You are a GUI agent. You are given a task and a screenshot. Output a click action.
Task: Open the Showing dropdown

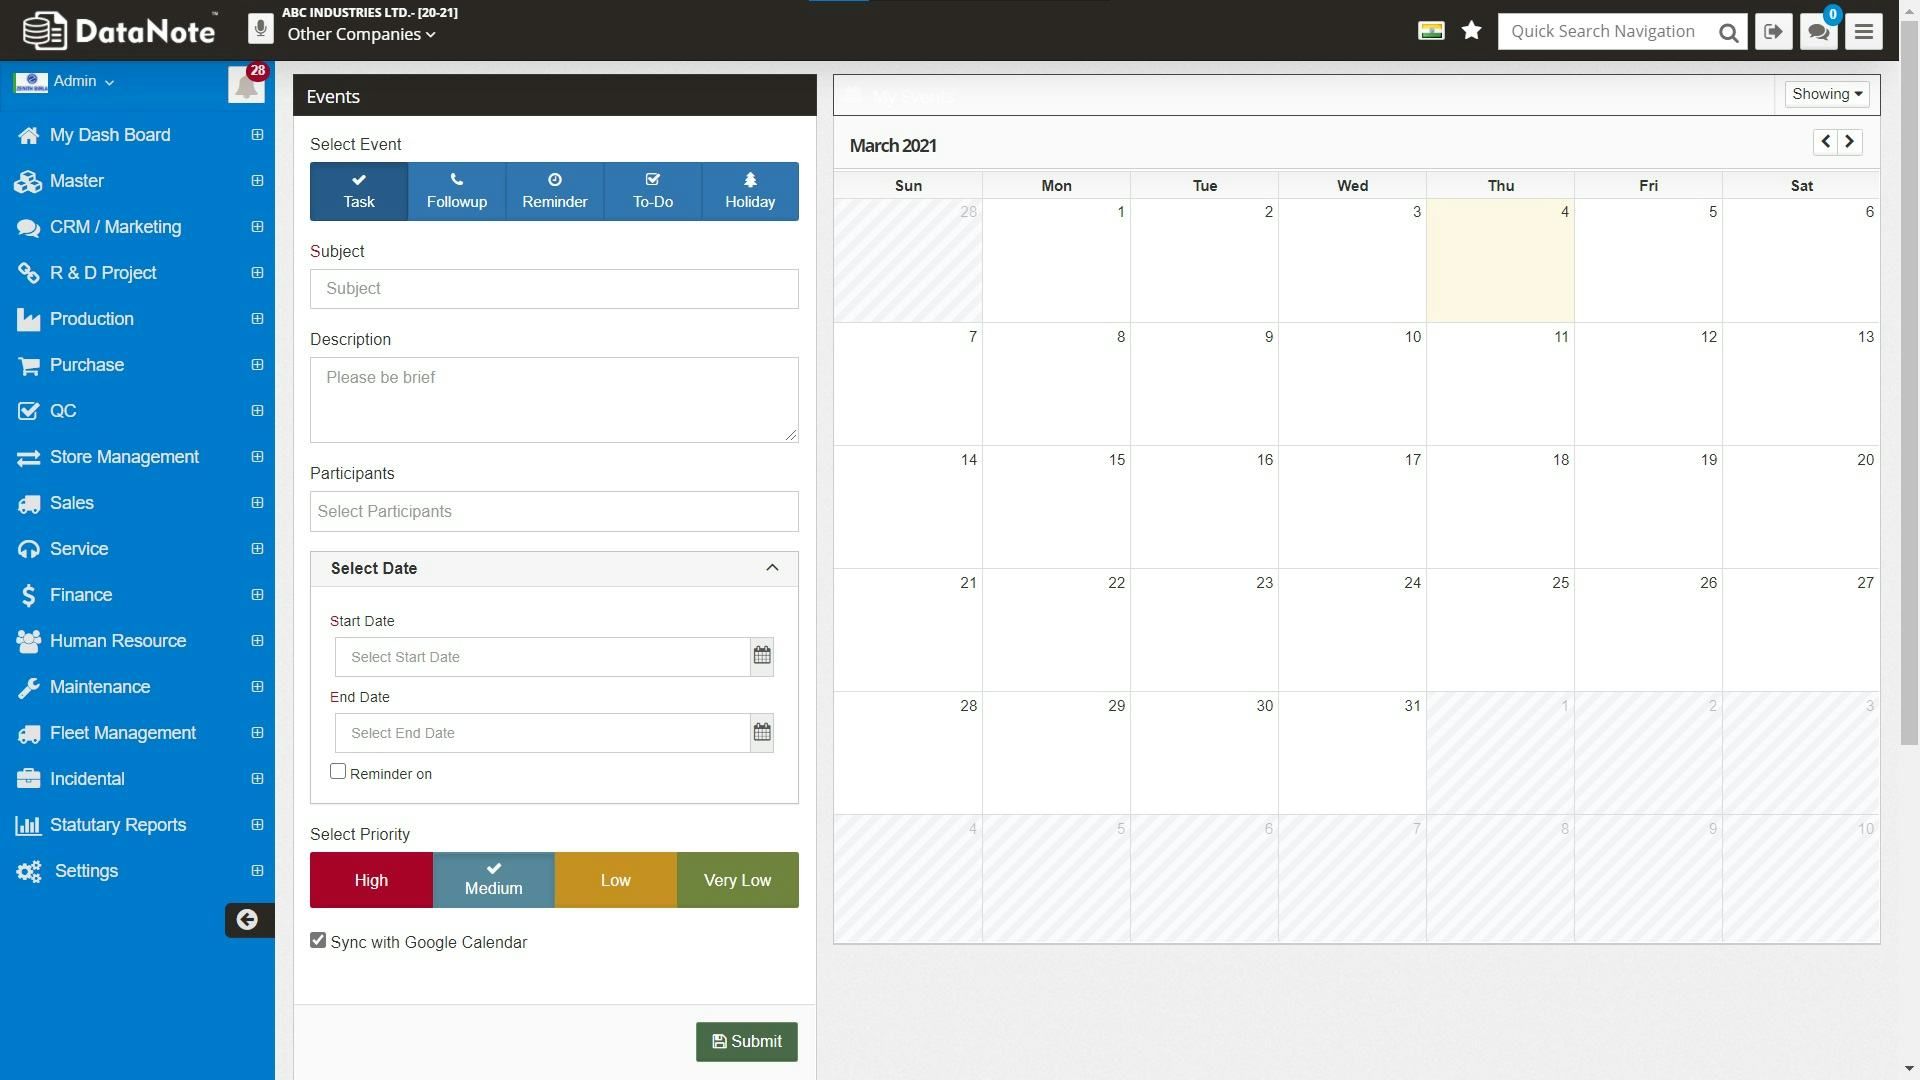pyautogui.click(x=1826, y=94)
